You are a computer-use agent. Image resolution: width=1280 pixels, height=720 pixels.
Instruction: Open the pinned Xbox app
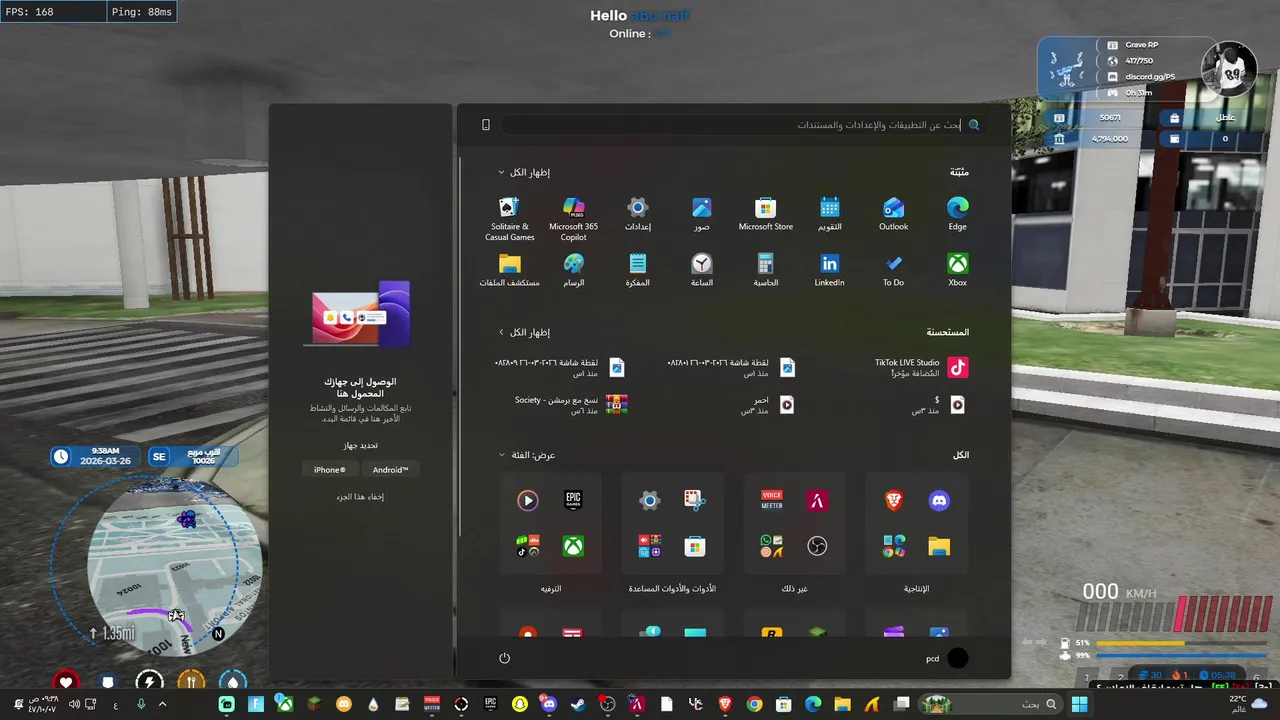click(x=957, y=269)
